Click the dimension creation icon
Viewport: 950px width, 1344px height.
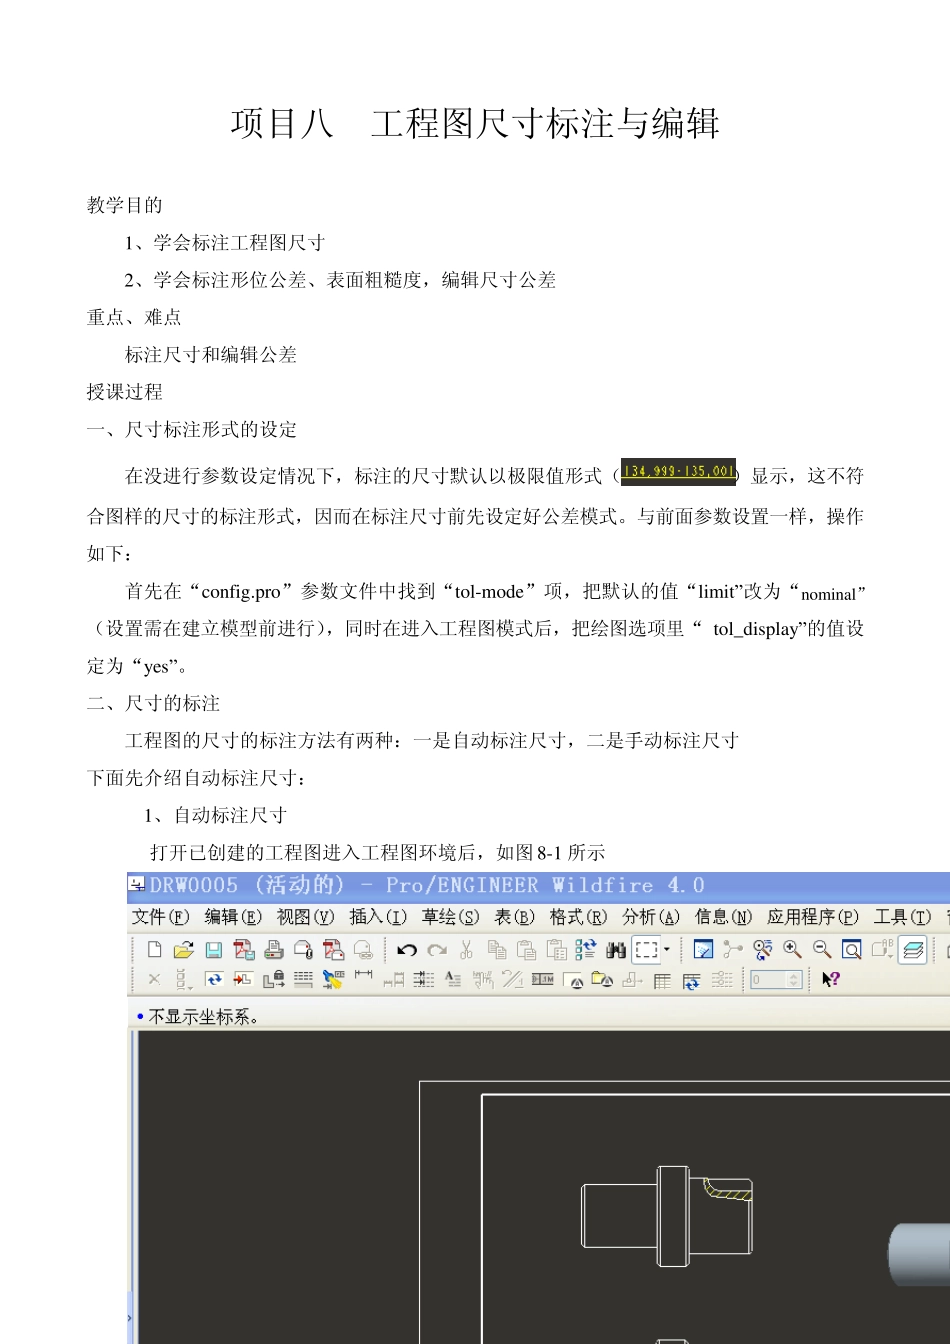[x=363, y=976]
